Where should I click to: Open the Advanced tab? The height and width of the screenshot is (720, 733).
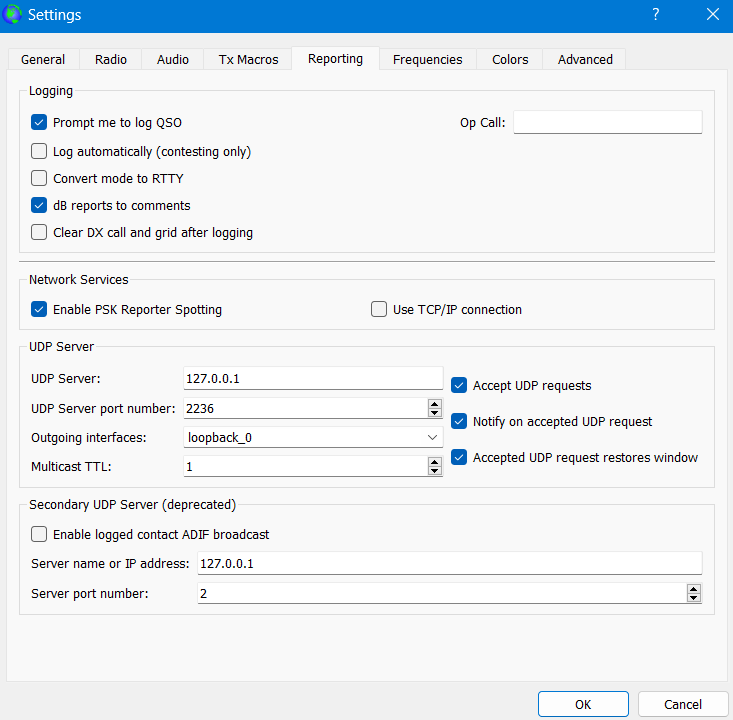click(x=585, y=59)
